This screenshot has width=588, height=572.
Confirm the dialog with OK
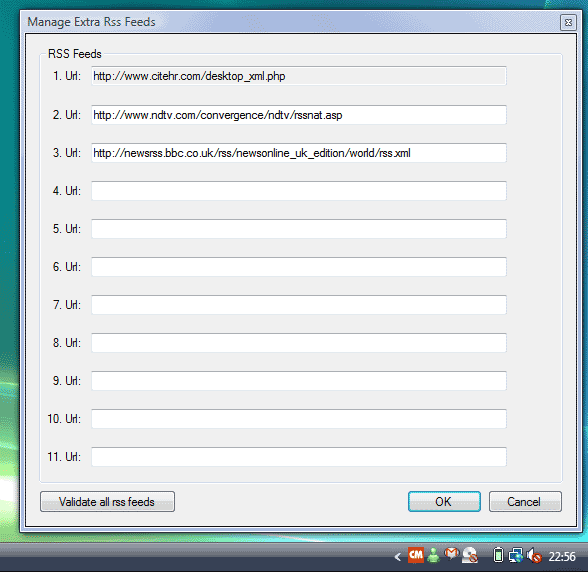[444, 501]
